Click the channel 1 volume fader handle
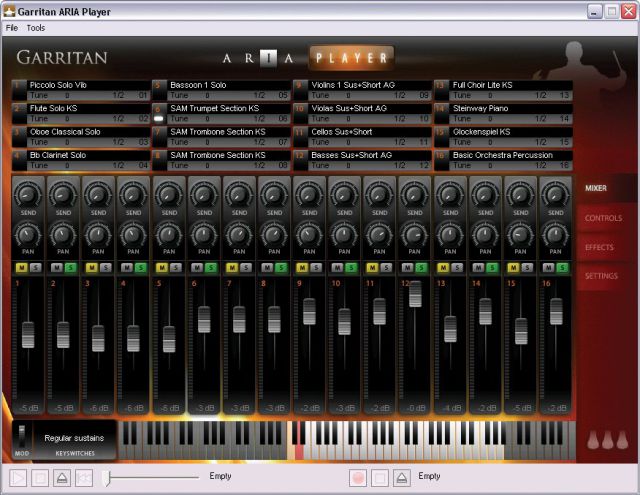Image resolution: width=640 pixels, height=495 pixels. tap(28, 335)
